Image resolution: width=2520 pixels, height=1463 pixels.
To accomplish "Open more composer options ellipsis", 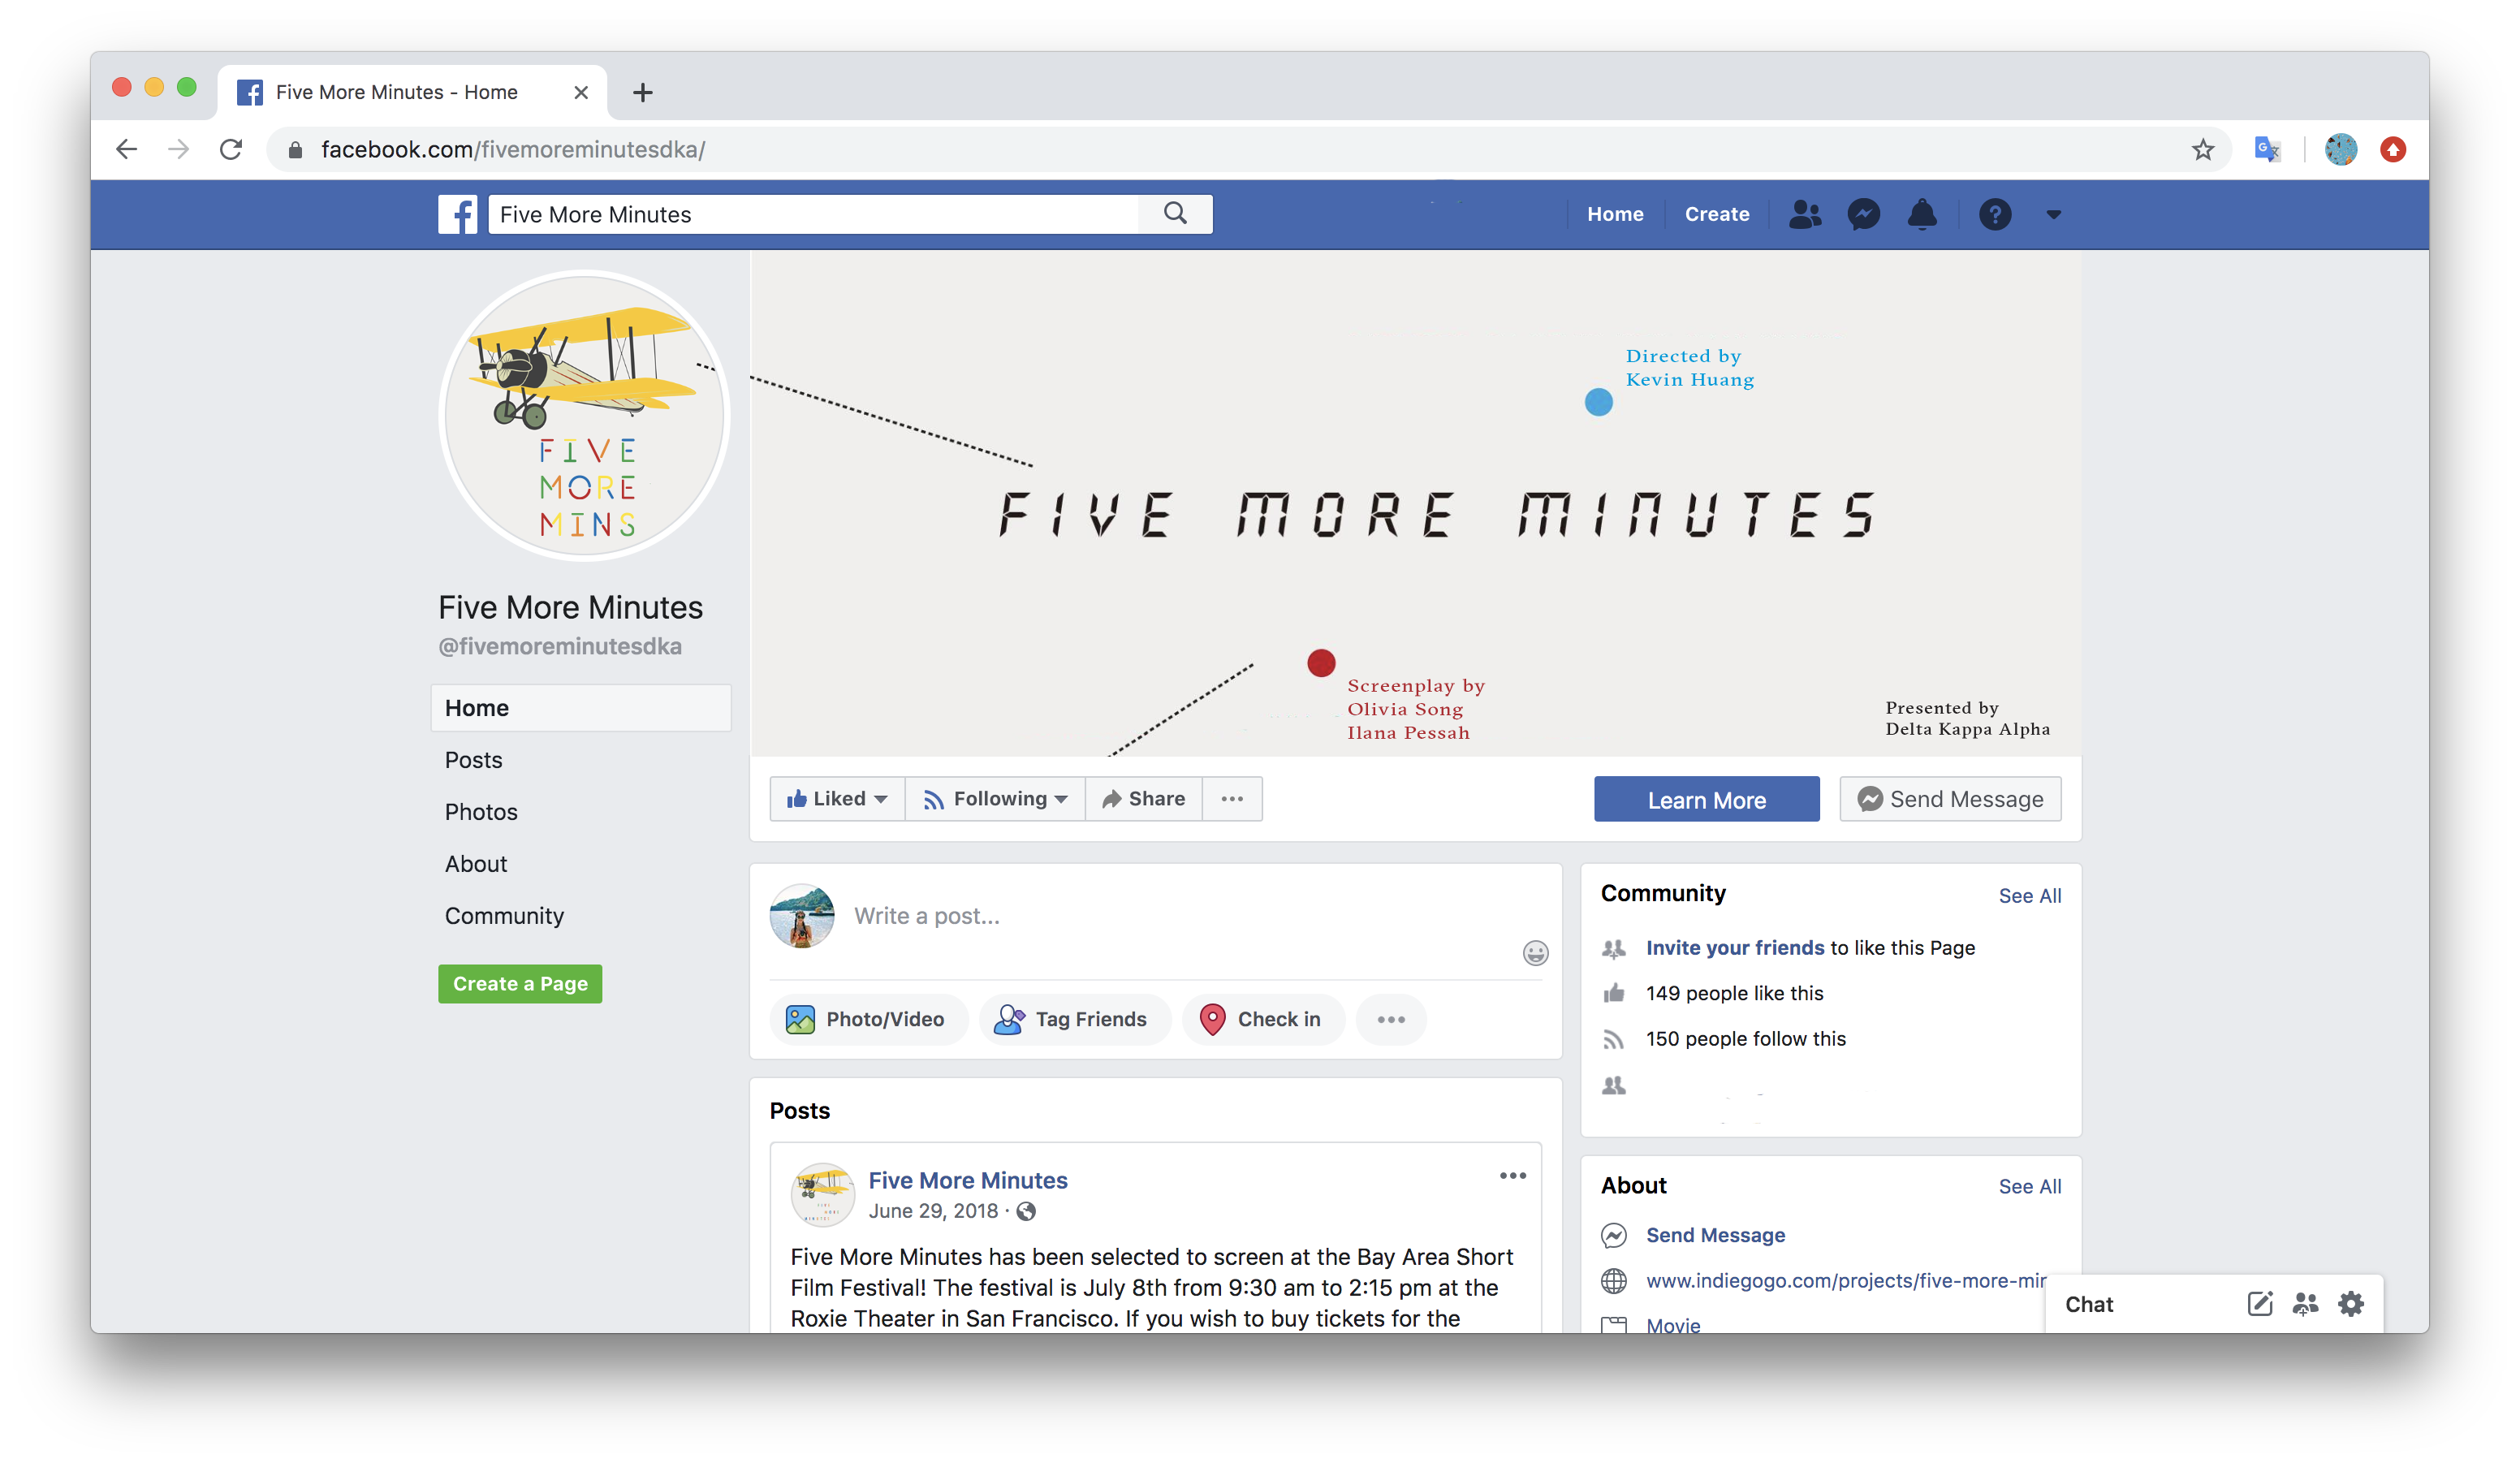I will 1391,1019.
